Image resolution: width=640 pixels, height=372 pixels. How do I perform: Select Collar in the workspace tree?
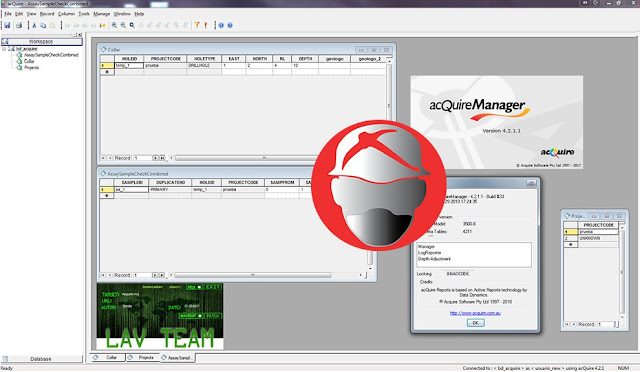(x=29, y=61)
